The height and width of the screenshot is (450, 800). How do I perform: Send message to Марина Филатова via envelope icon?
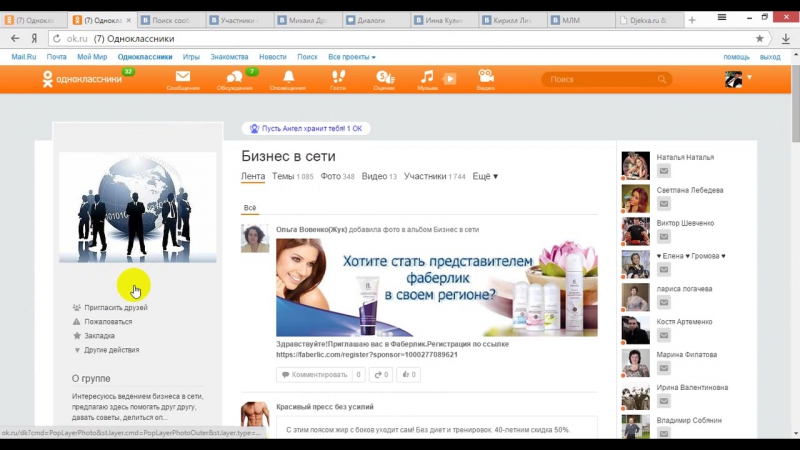click(x=663, y=368)
